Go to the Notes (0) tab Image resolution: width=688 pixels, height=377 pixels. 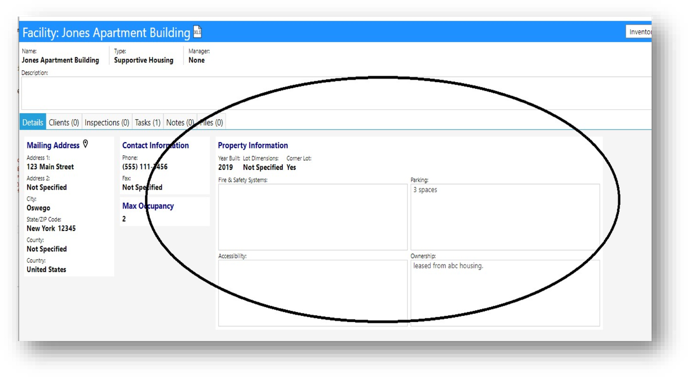[x=180, y=122]
